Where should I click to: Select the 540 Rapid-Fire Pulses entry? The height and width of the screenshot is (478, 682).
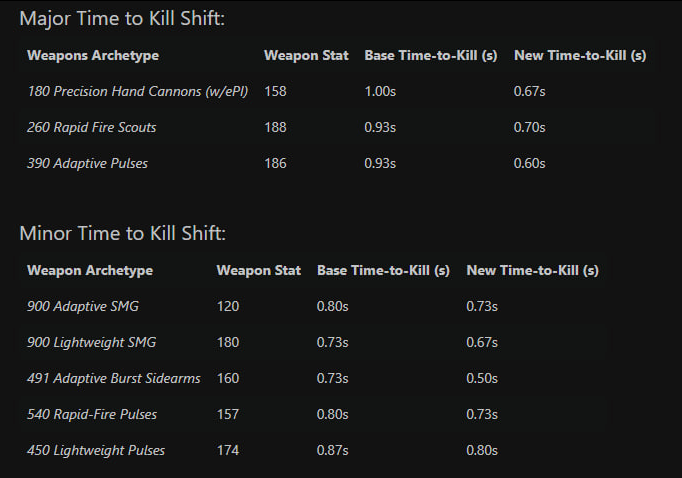[x=92, y=414]
